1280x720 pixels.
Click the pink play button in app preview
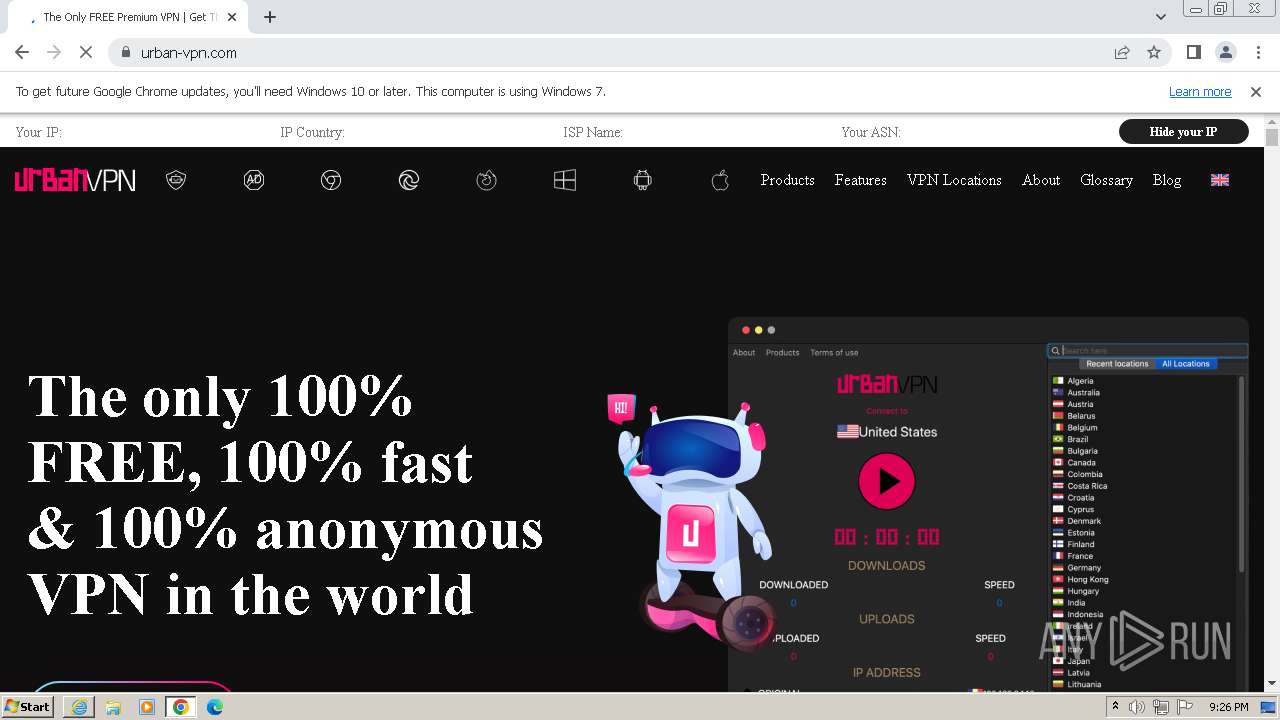pos(887,482)
